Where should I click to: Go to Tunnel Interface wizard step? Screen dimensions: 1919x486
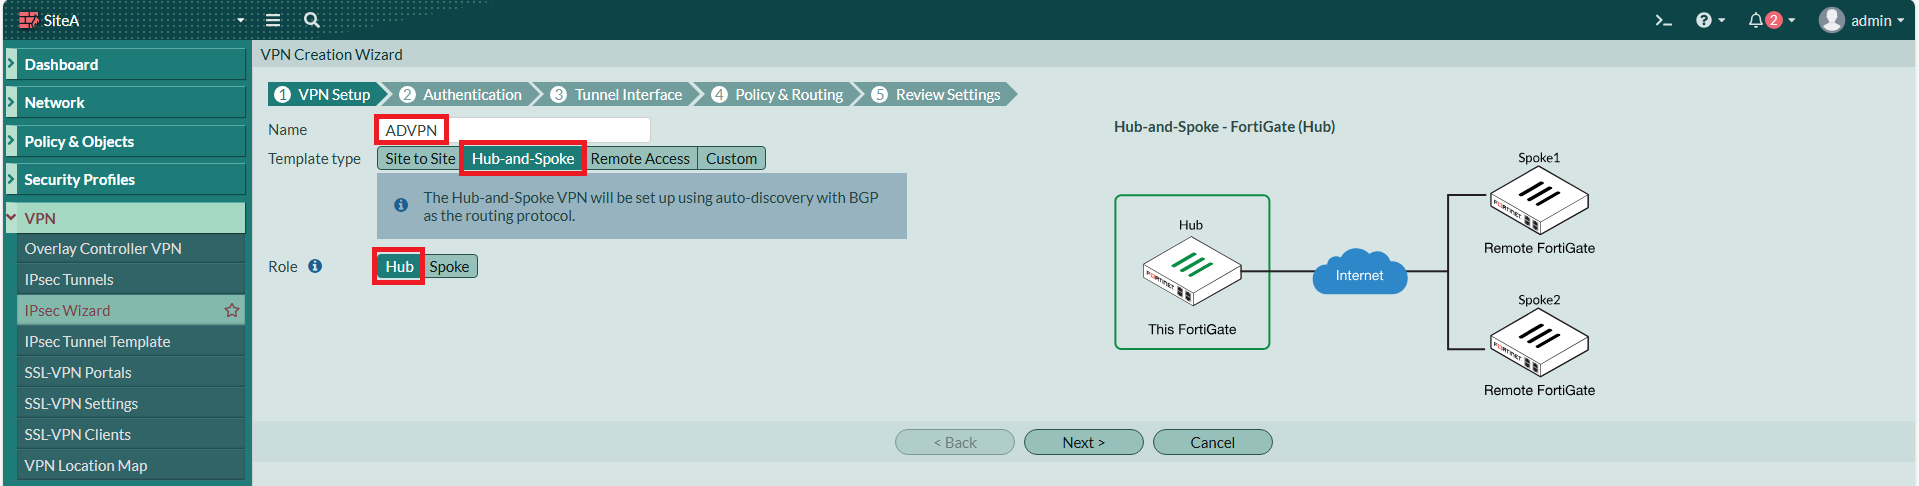tap(617, 94)
